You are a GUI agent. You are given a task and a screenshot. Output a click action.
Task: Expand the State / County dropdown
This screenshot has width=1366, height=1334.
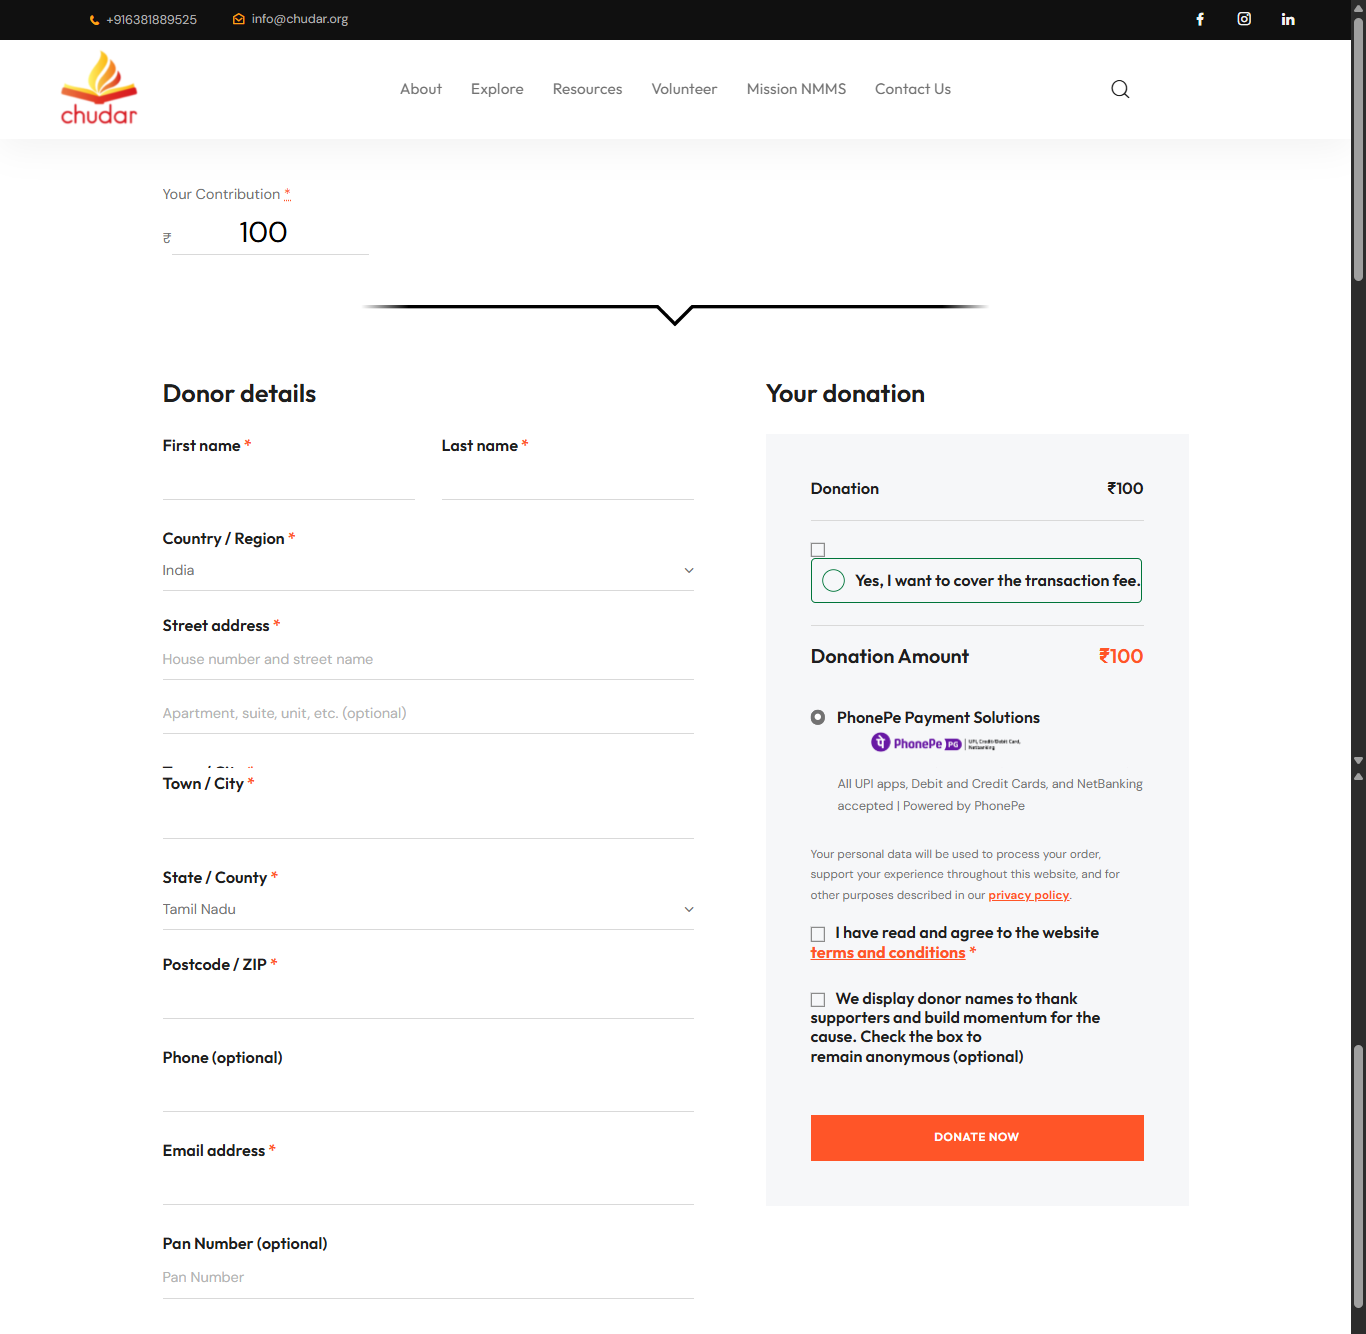click(x=428, y=909)
